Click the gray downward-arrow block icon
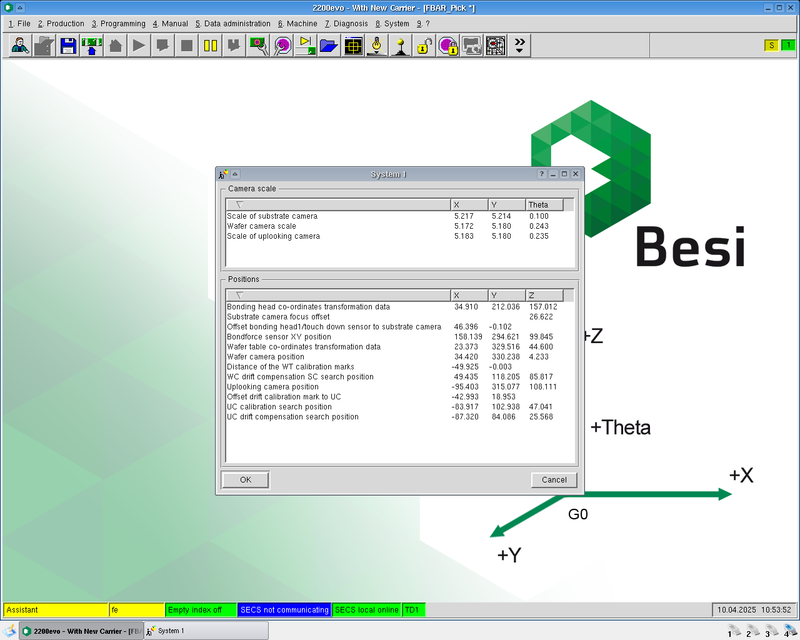The image size is (800, 640). point(234,45)
